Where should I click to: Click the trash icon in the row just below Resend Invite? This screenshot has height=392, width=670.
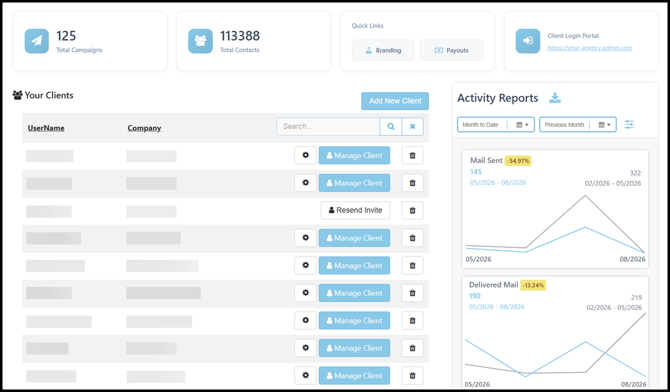click(412, 238)
